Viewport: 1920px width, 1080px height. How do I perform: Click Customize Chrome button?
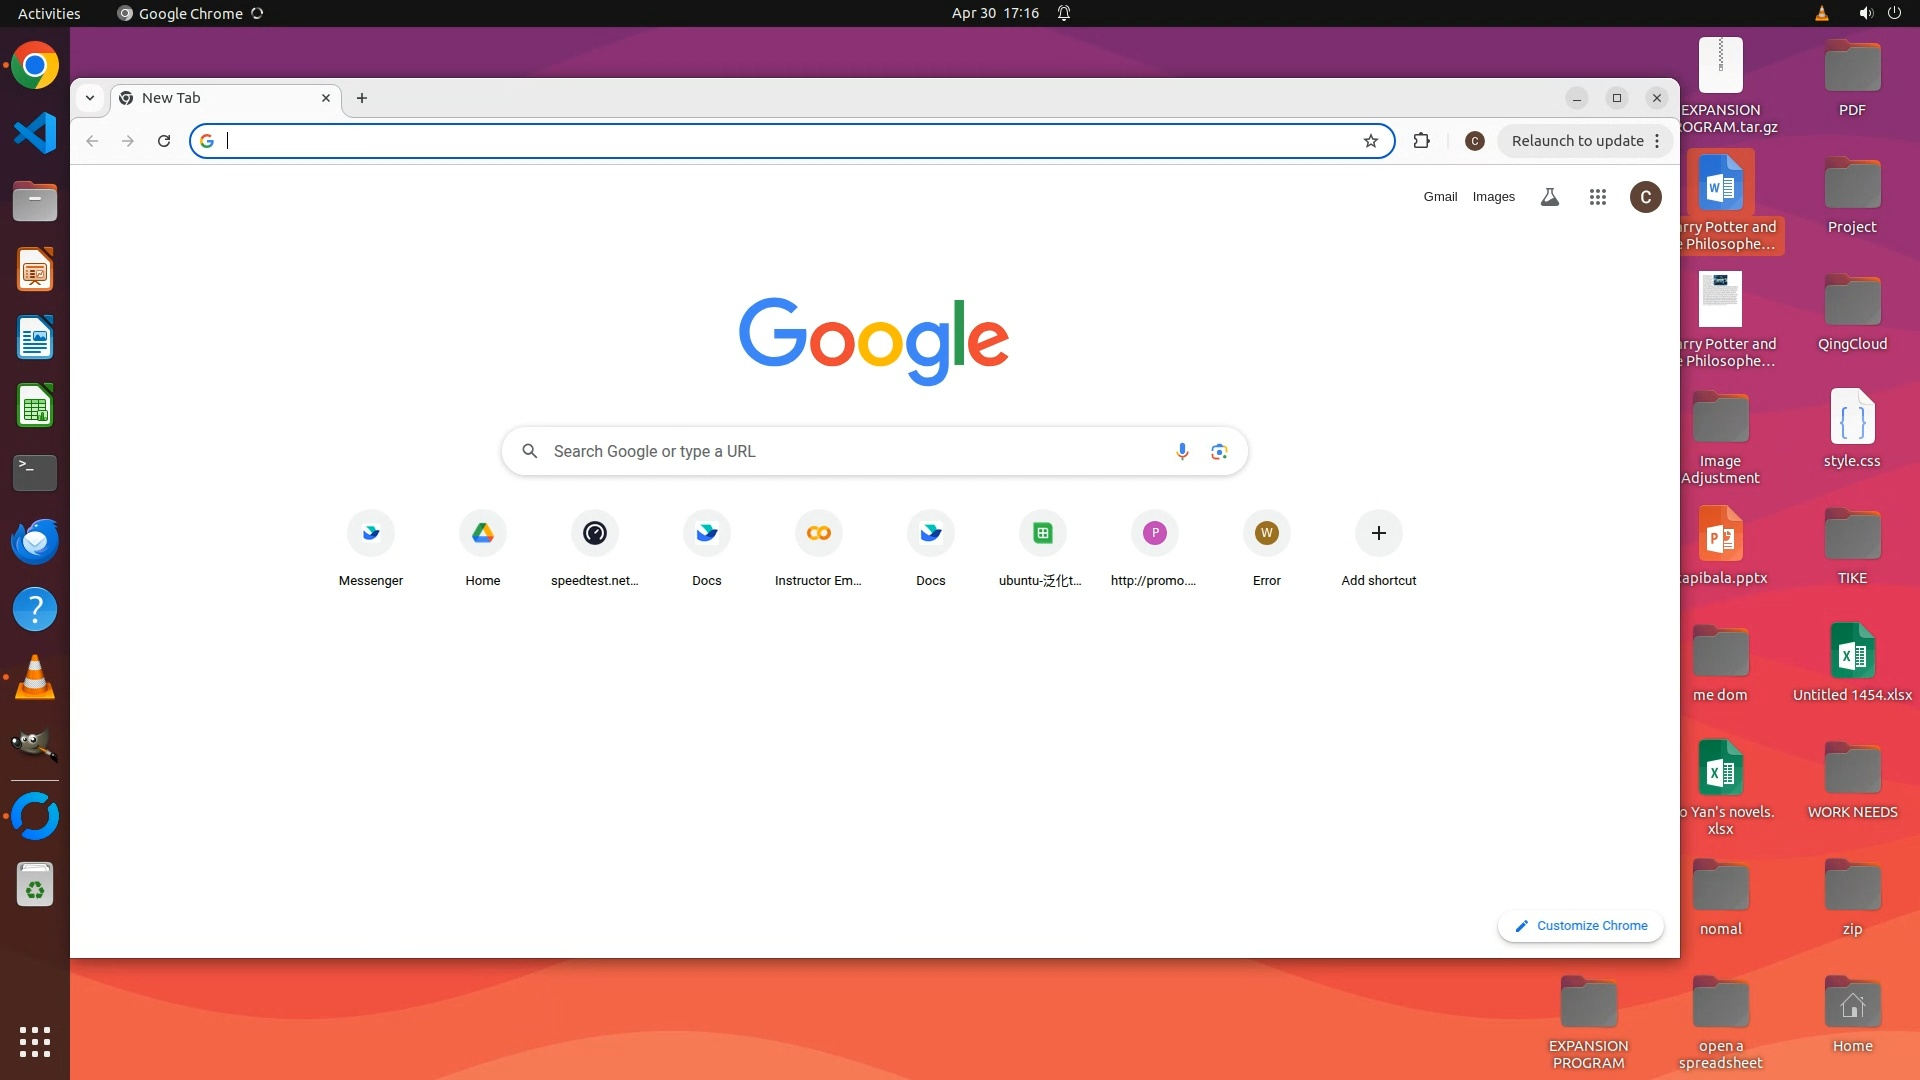click(x=1580, y=926)
